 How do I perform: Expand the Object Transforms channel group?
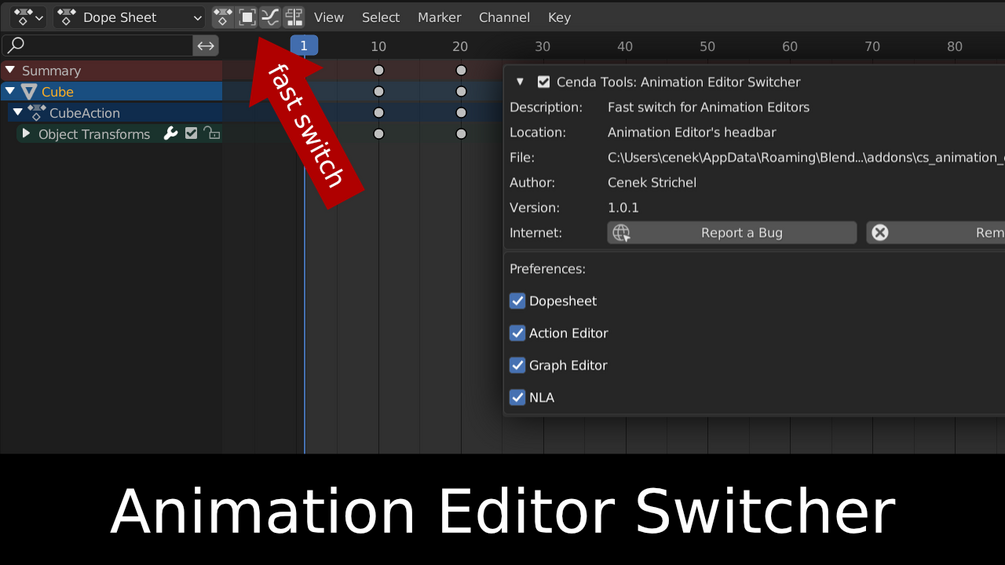coord(26,133)
